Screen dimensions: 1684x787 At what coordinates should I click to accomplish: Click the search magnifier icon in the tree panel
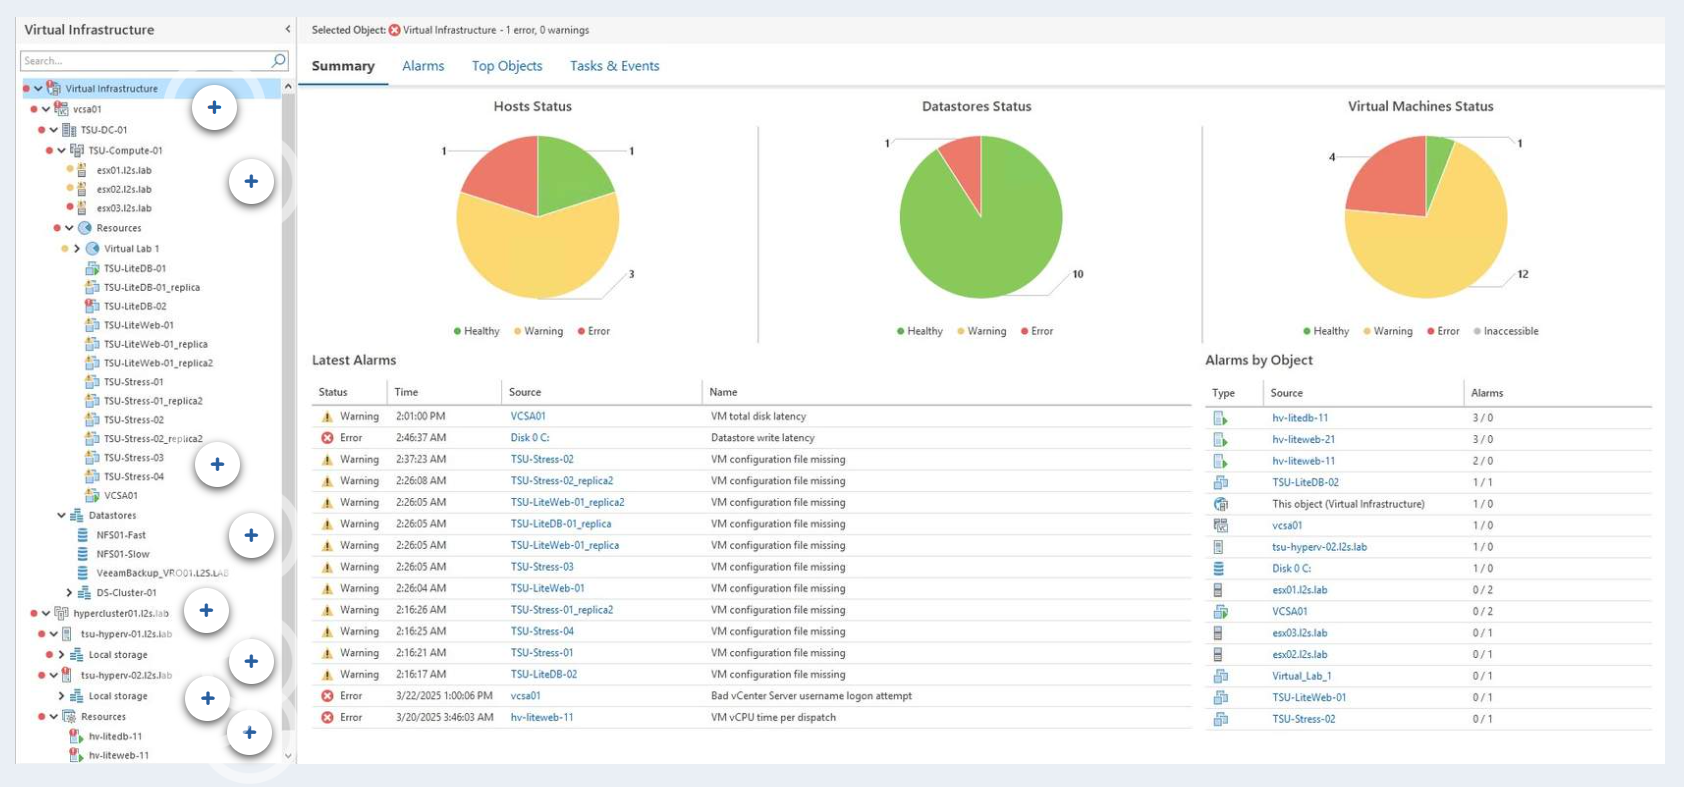click(x=279, y=61)
